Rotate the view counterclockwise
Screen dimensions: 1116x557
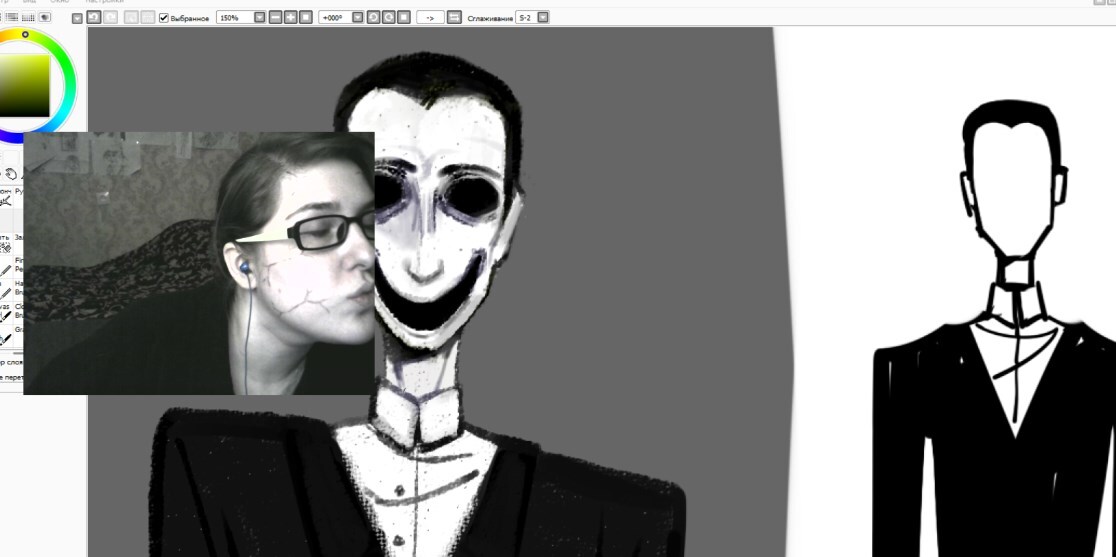coord(373,17)
